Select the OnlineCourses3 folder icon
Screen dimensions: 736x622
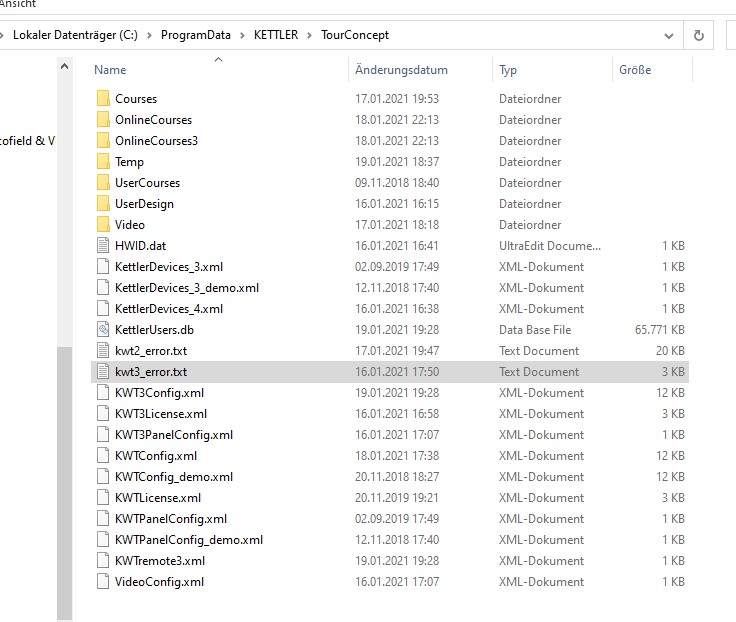(103, 141)
